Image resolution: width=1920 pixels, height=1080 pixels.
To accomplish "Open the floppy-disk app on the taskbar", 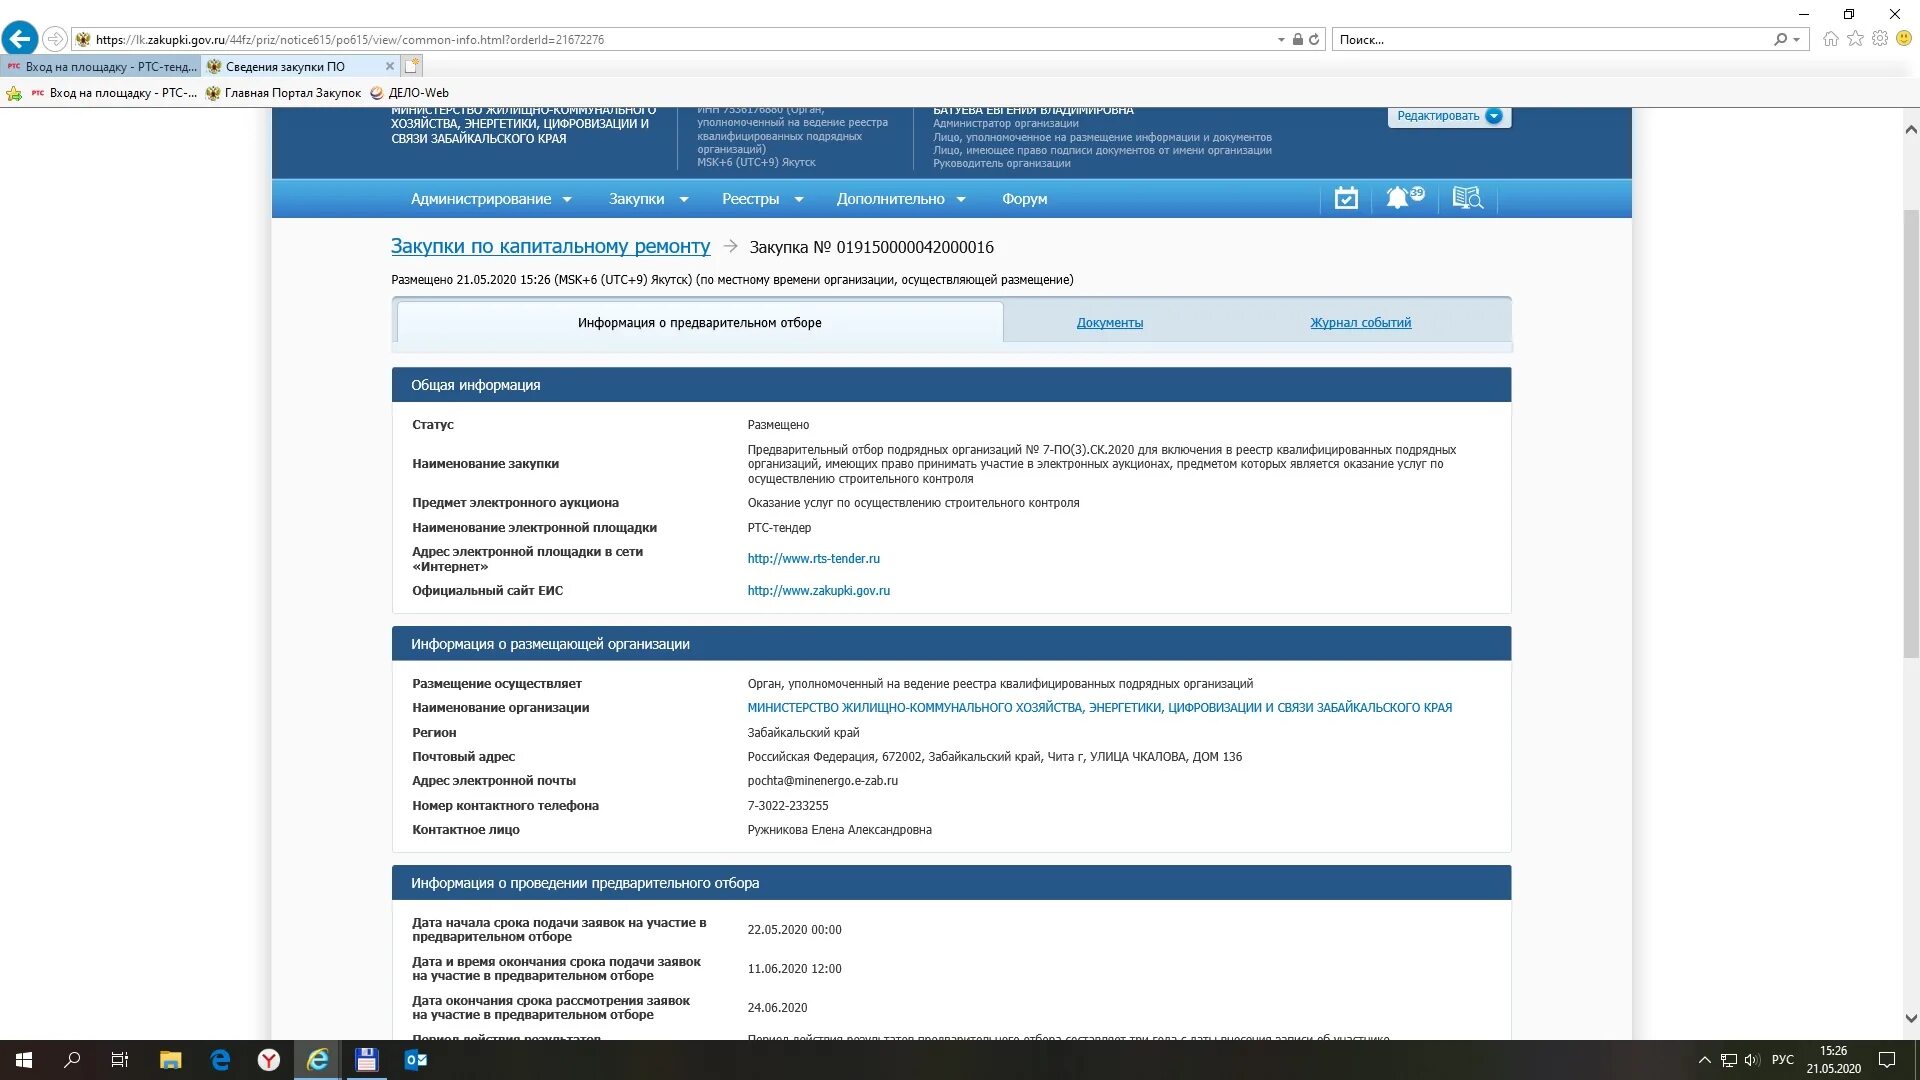I will [366, 1060].
